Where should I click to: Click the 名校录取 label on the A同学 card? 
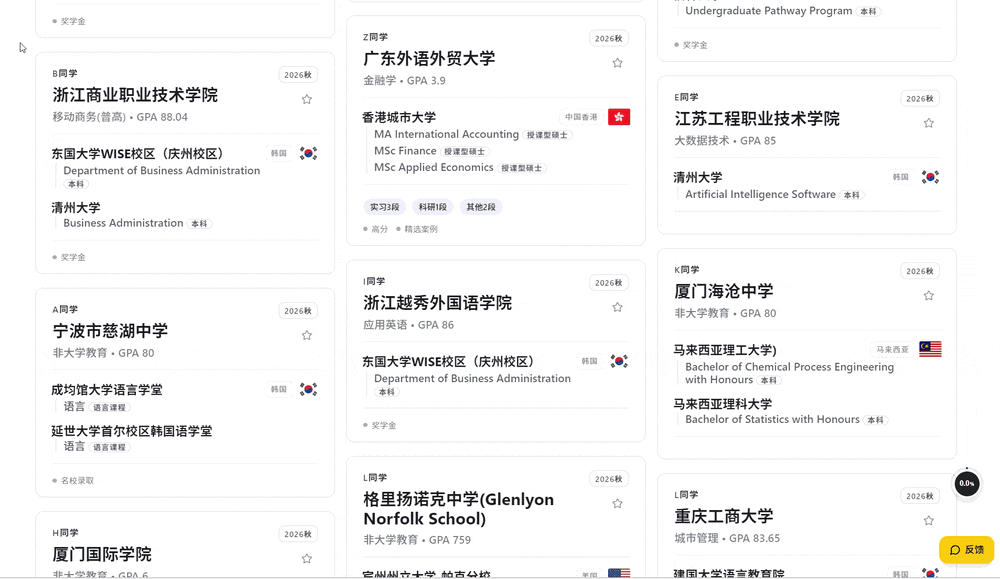coord(77,481)
